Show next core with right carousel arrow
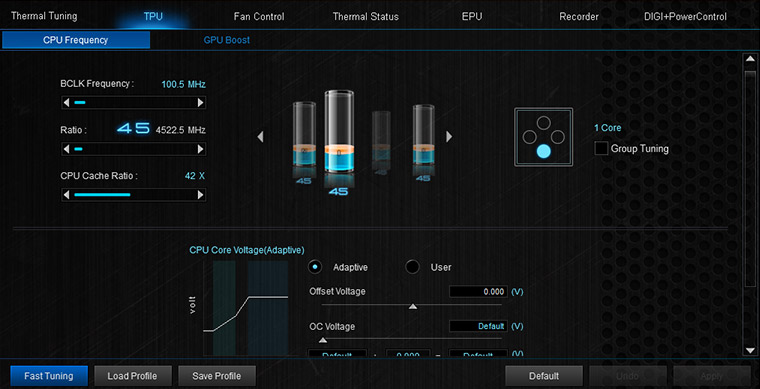This screenshot has height=389, width=760. coord(449,137)
